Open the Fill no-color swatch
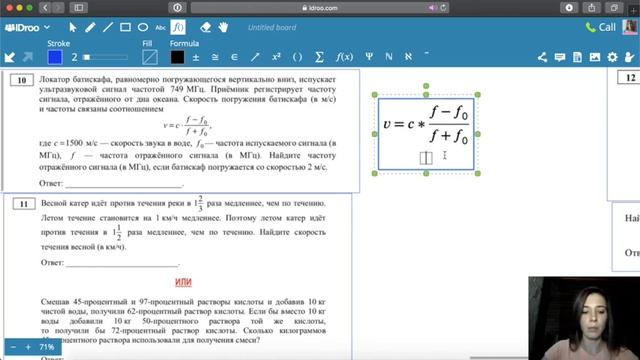 pos(150,57)
